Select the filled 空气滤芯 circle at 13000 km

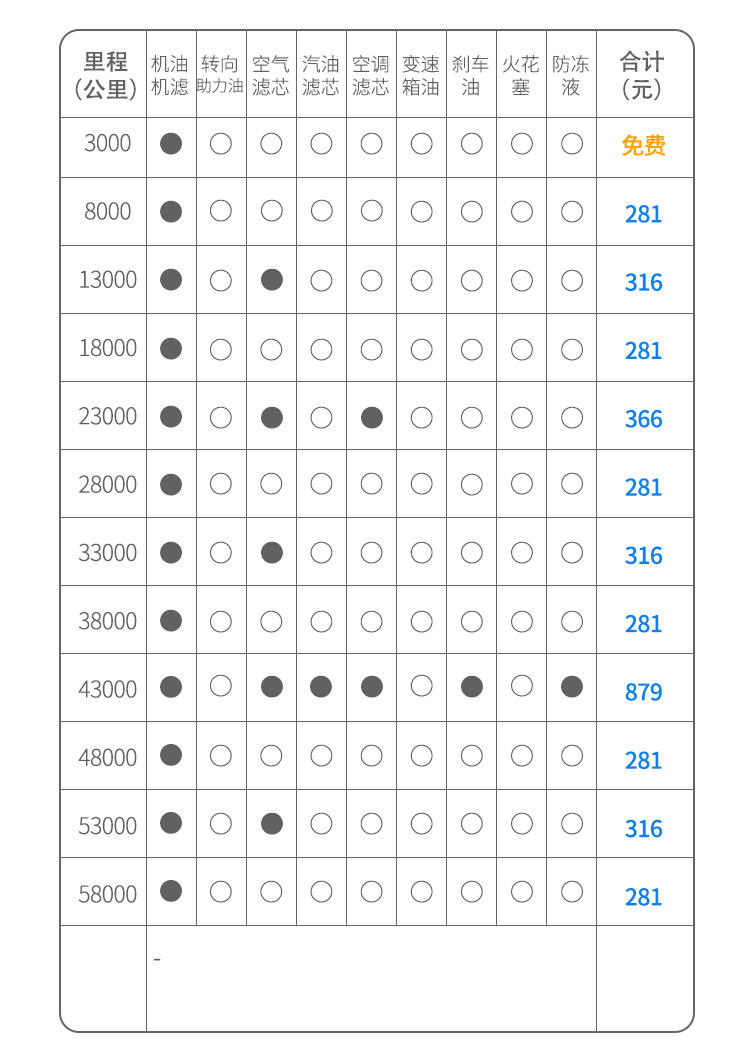tap(271, 279)
